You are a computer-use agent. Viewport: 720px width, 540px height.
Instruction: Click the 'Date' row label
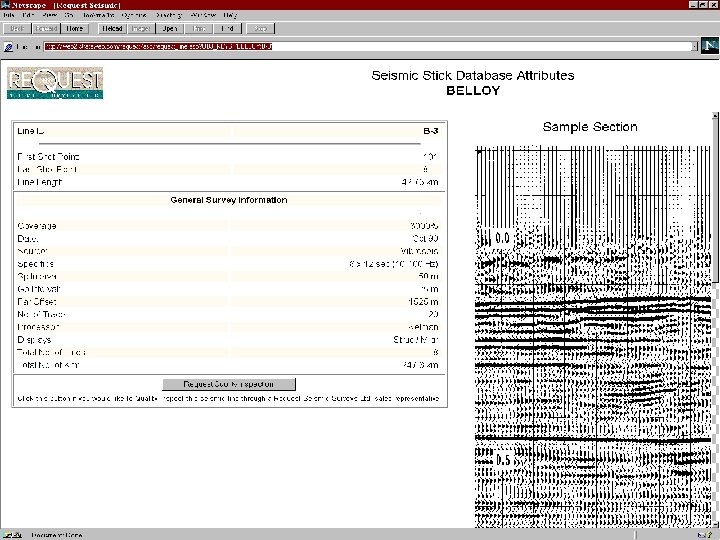(x=28, y=239)
